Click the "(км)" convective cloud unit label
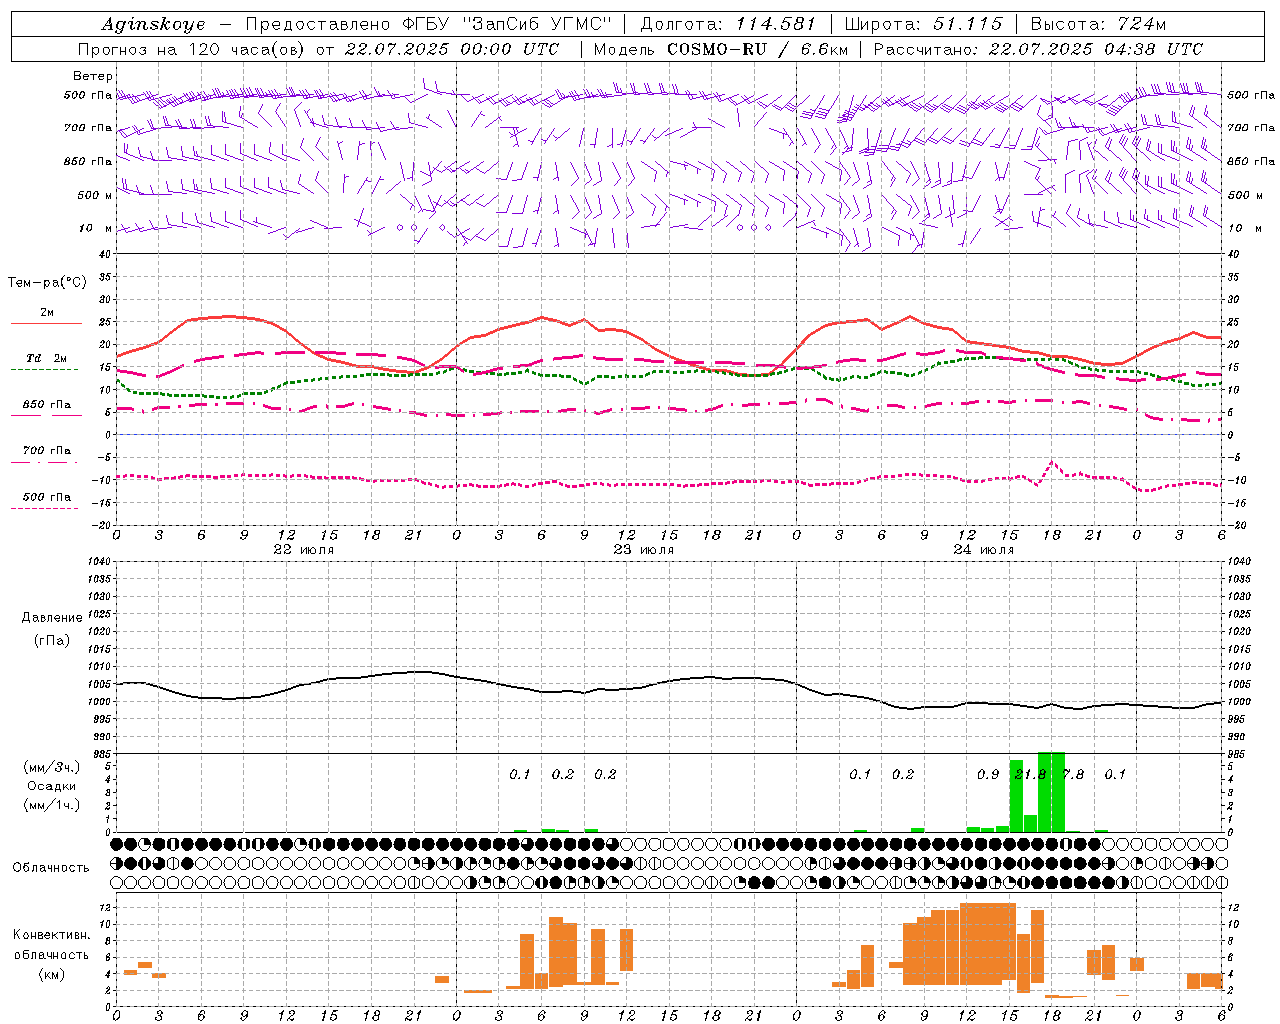This screenshot has width=1280, height=1024. [x=52, y=974]
